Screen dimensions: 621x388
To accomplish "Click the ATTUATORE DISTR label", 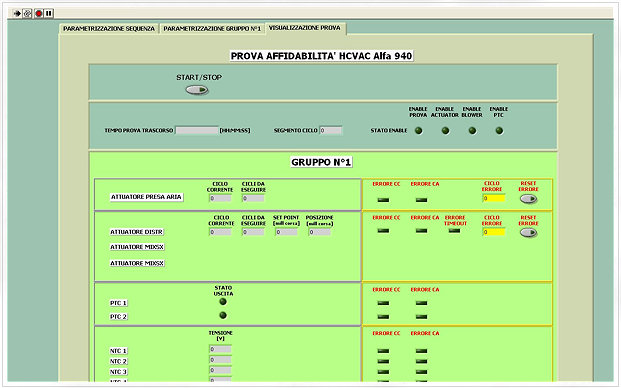I will [137, 232].
